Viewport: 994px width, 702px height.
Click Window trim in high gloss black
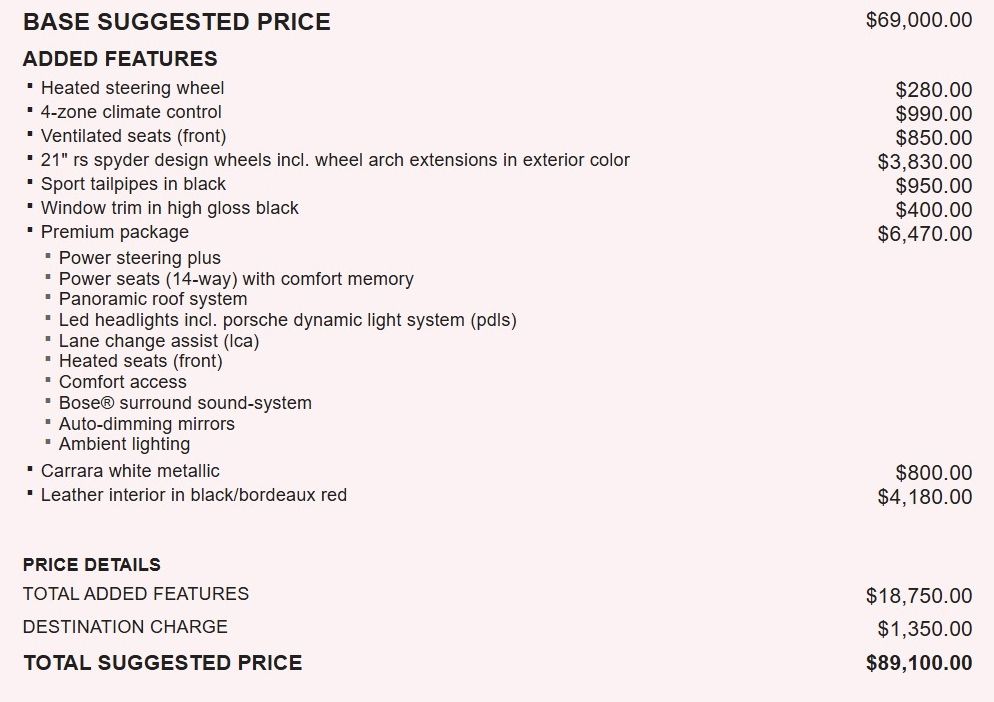[169, 208]
